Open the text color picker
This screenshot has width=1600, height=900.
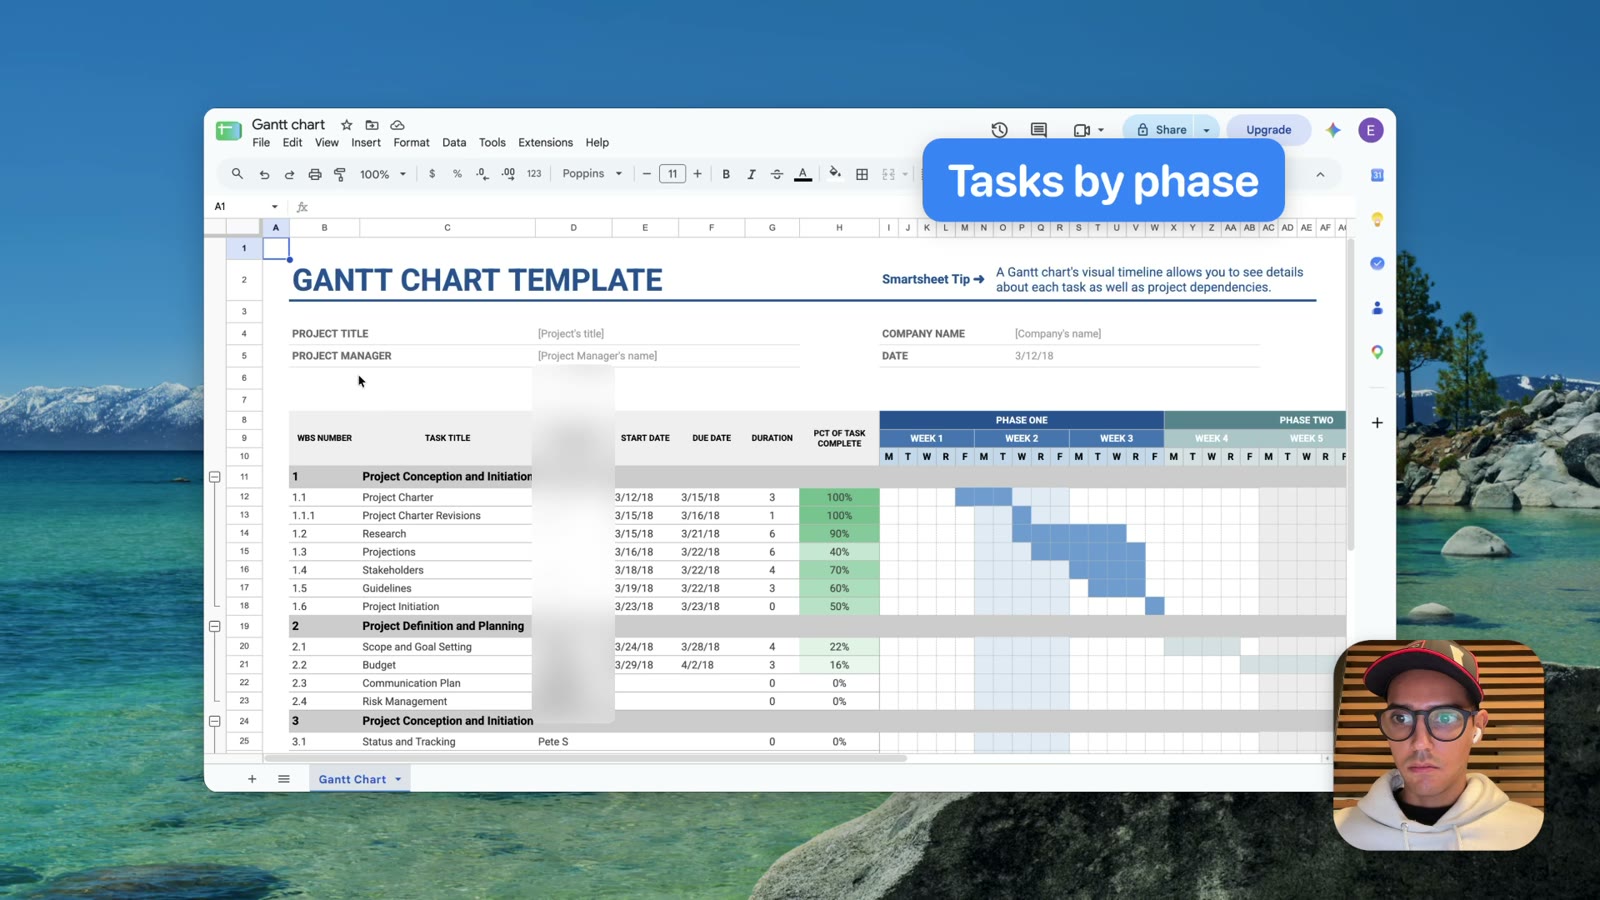coord(803,174)
